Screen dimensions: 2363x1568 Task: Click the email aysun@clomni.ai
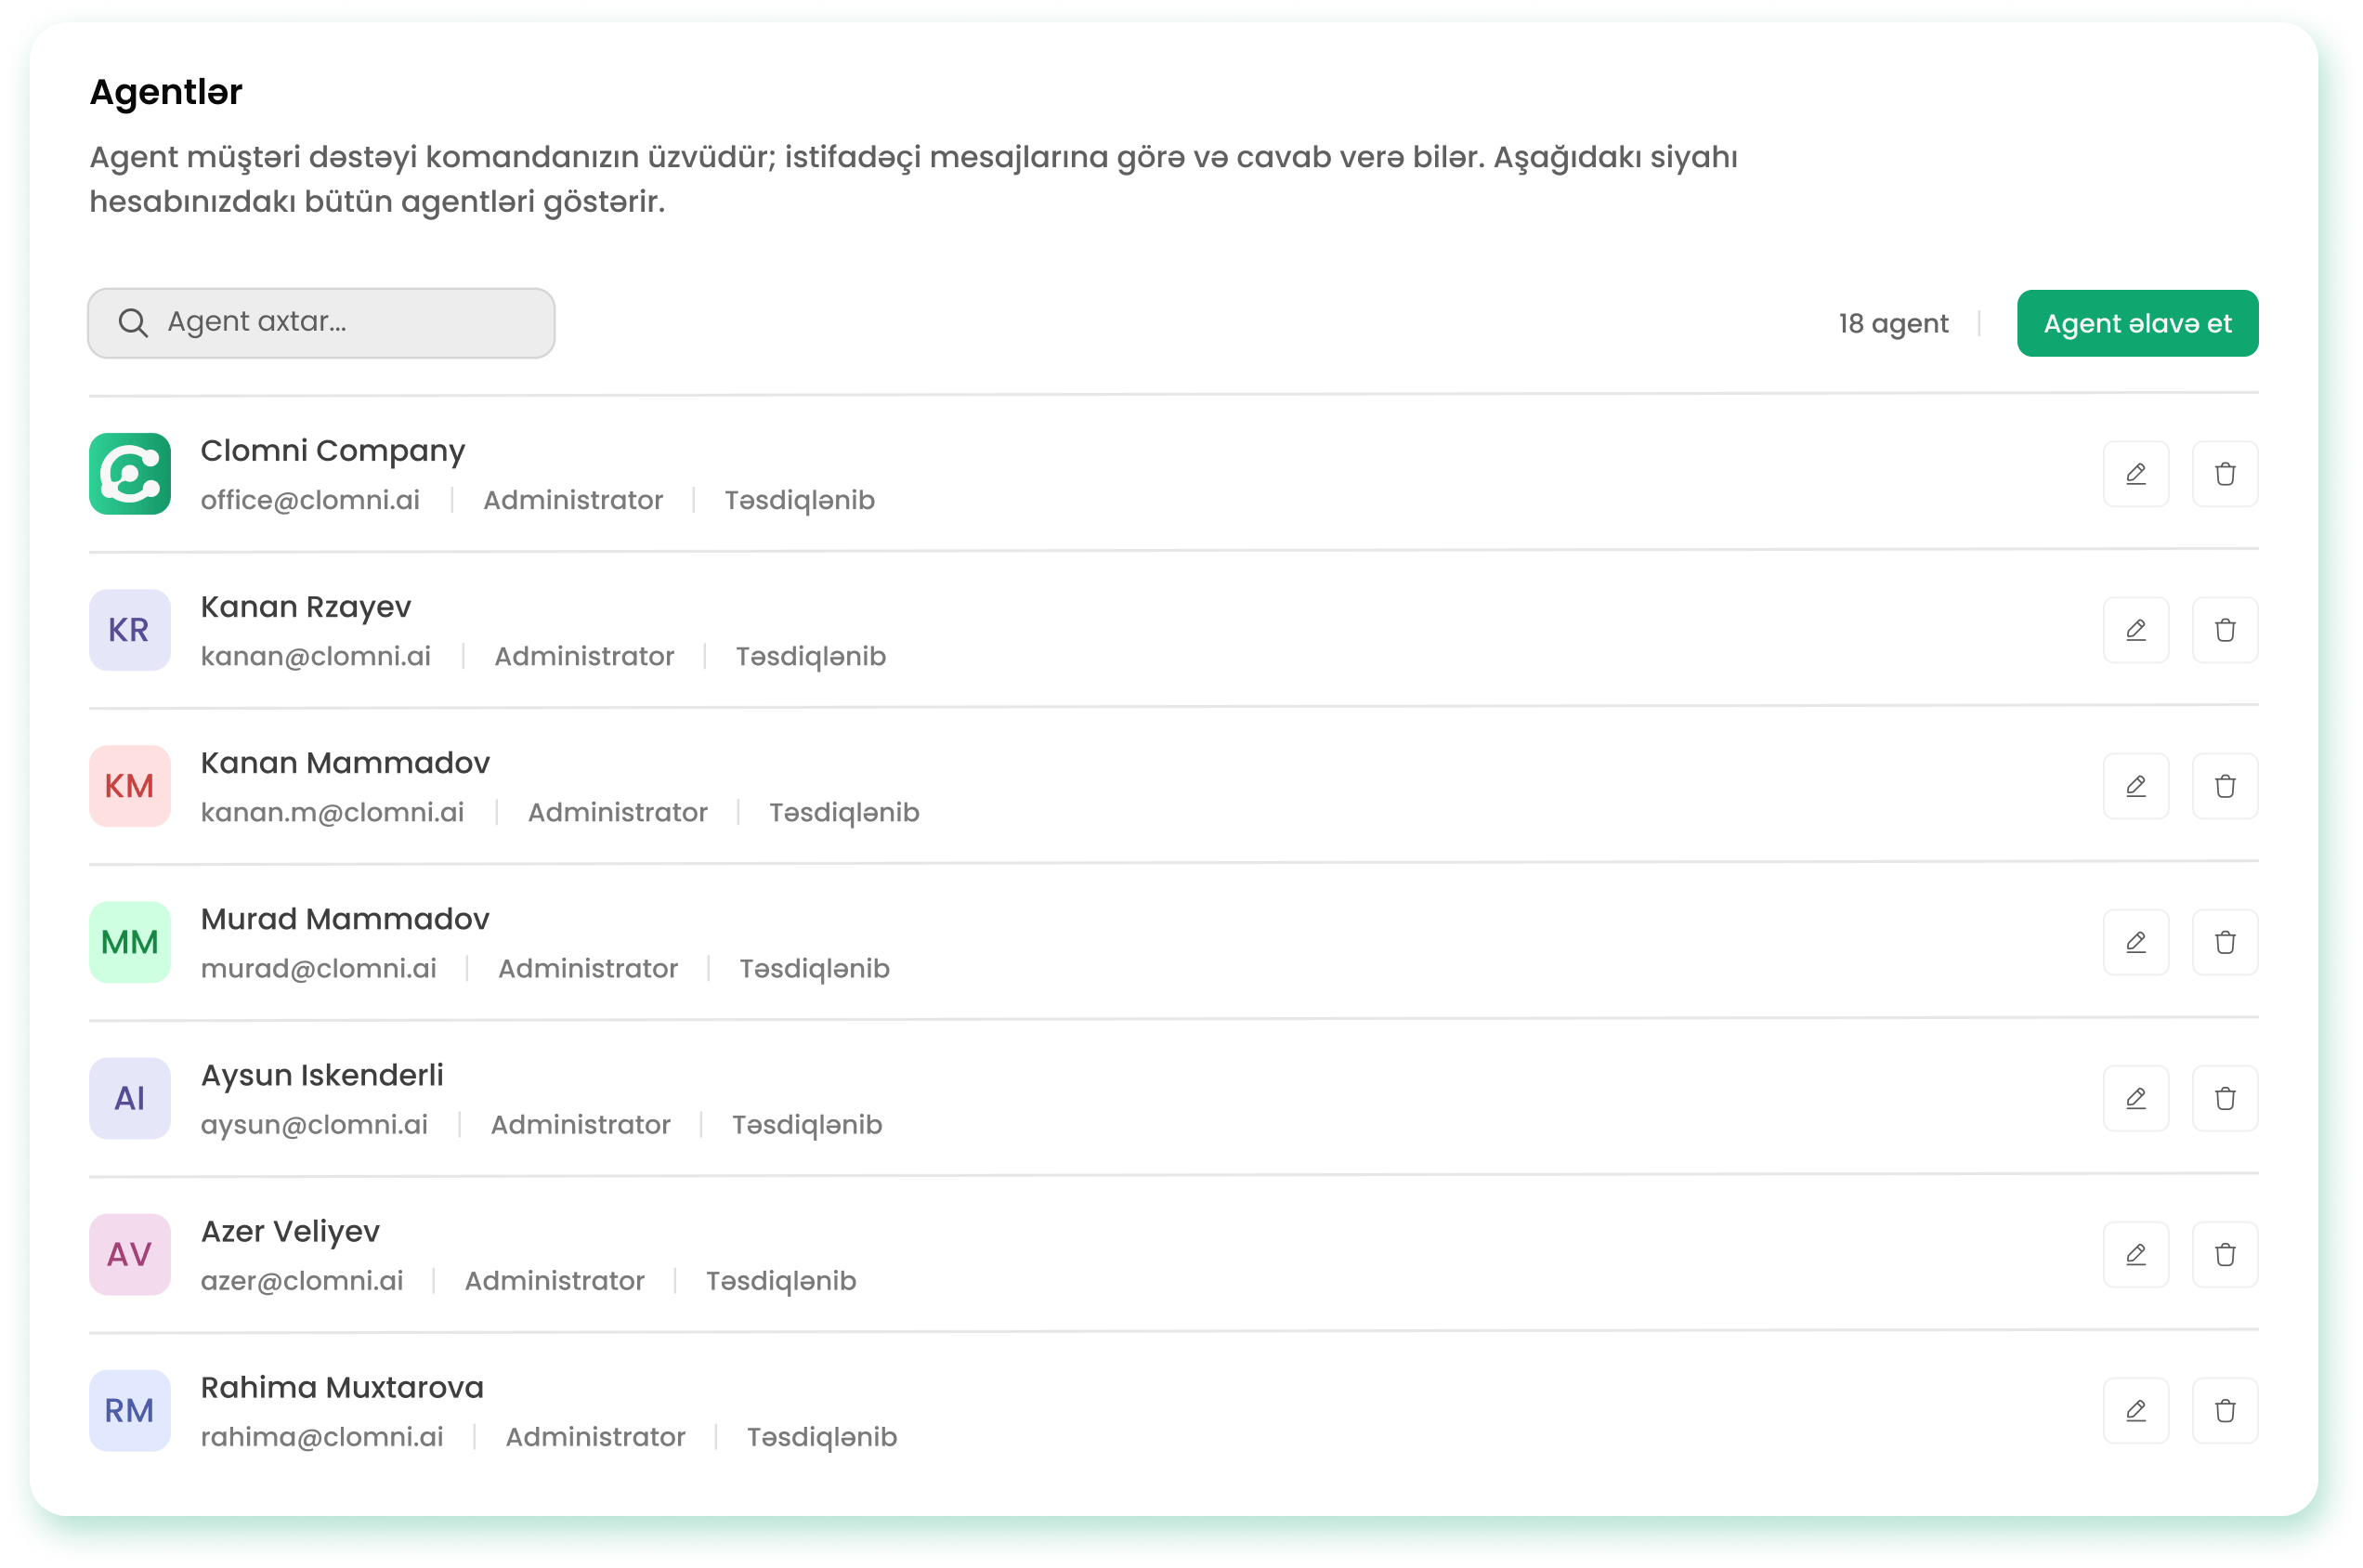click(314, 1124)
